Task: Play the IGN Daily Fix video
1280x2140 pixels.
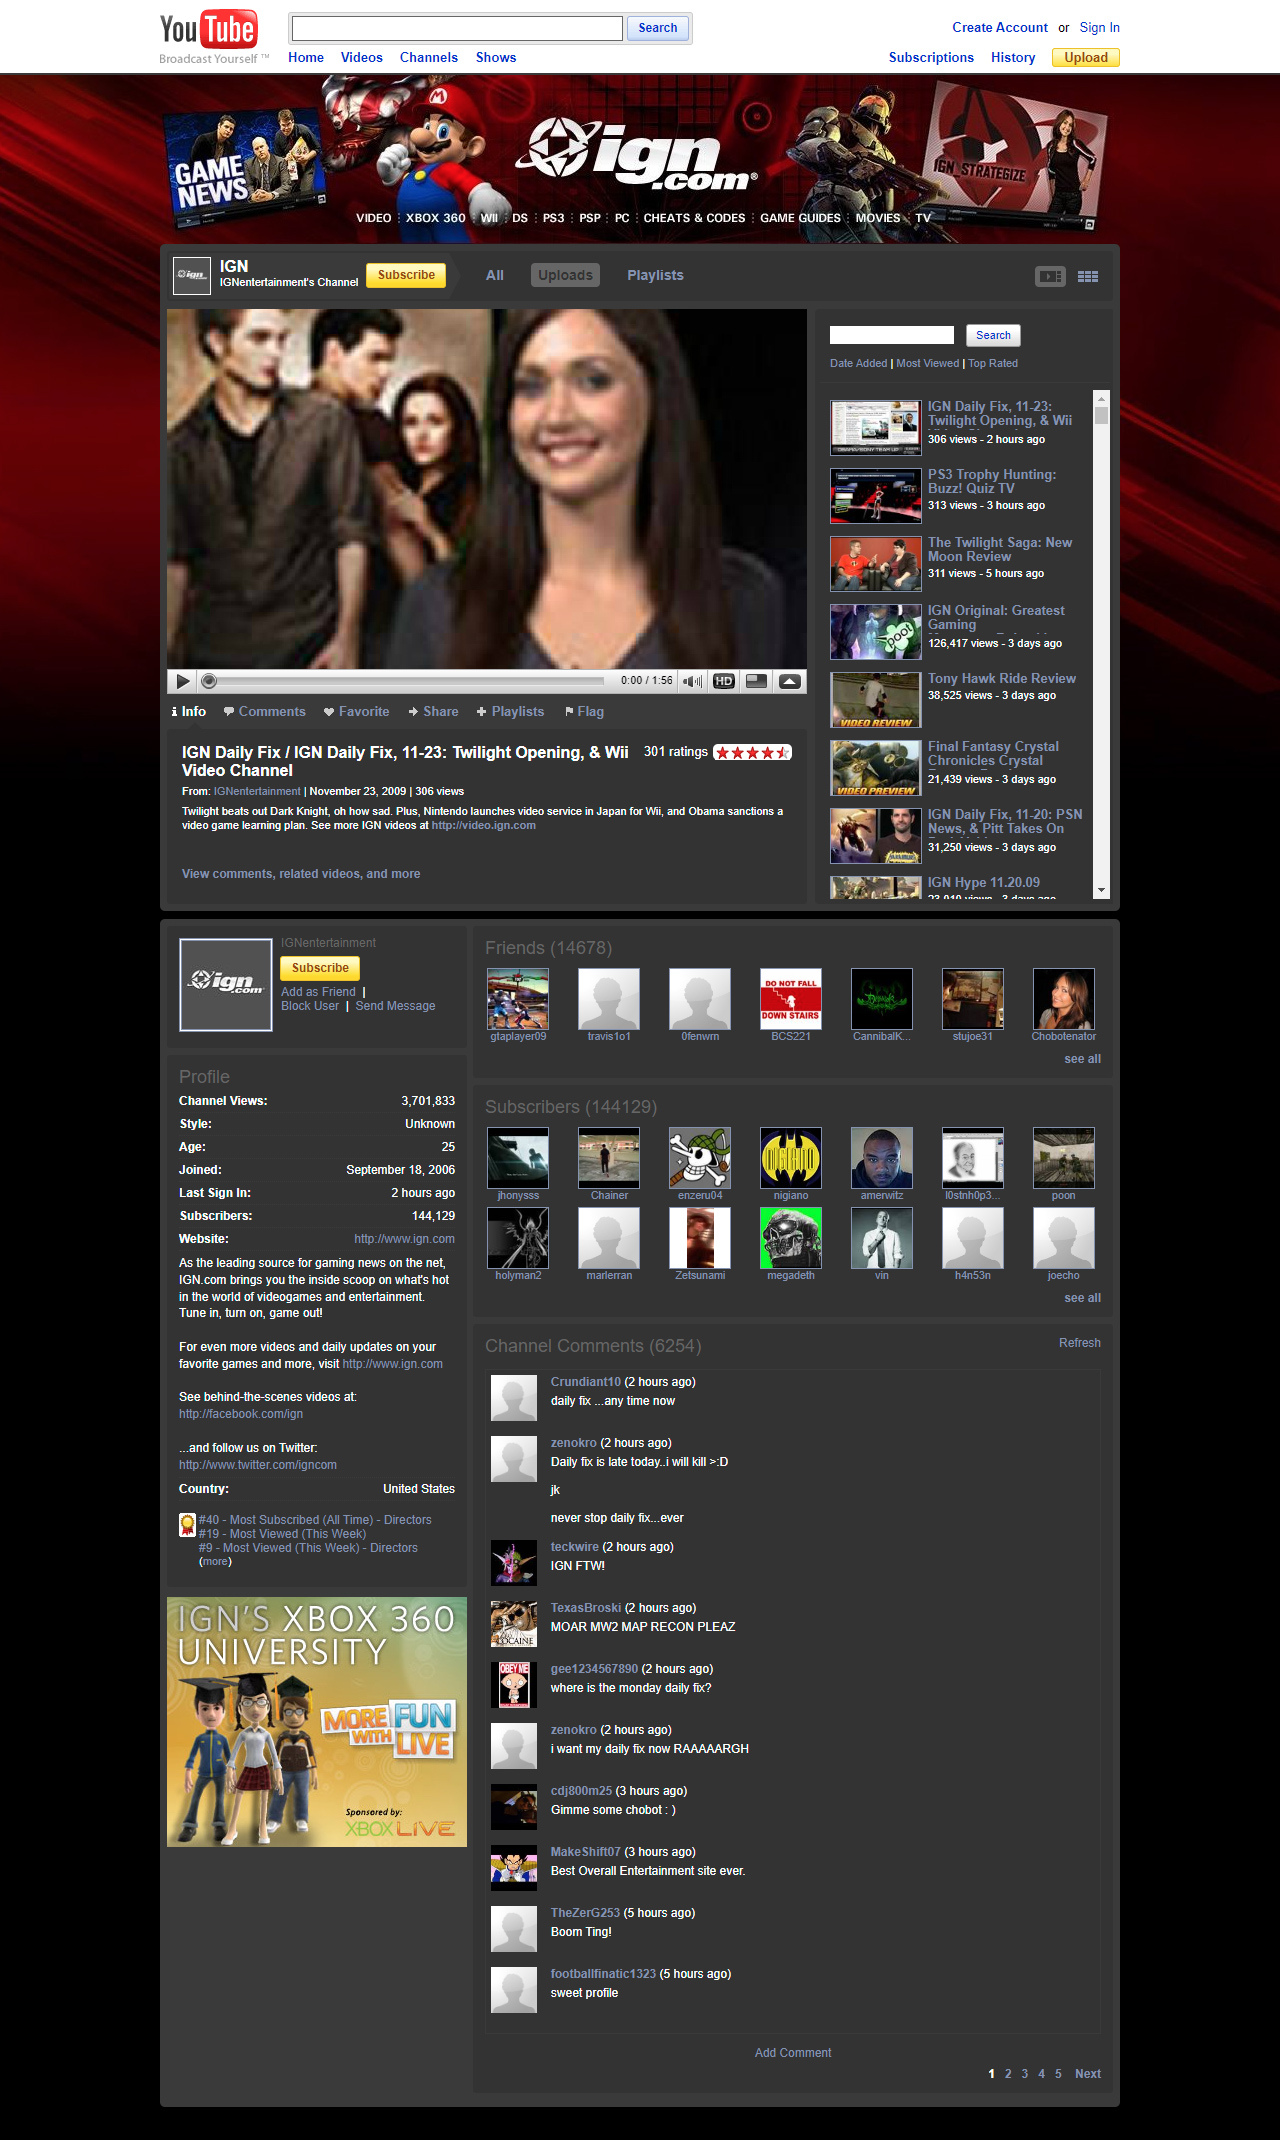Action: [x=183, y=681]
